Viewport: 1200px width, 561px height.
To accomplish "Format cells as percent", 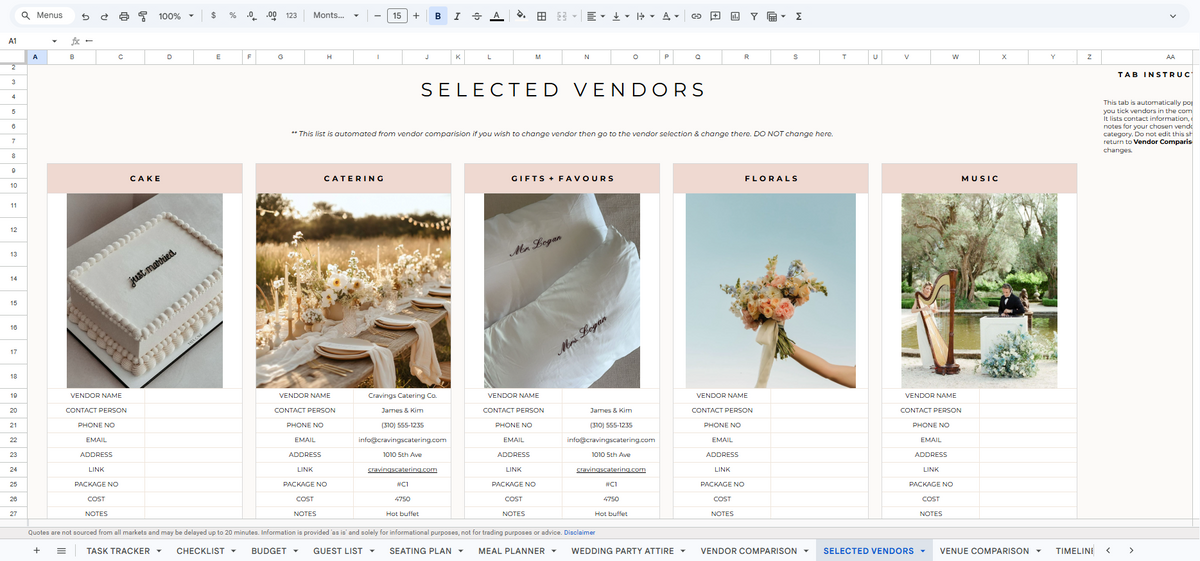I will click(x=233, y=16).
